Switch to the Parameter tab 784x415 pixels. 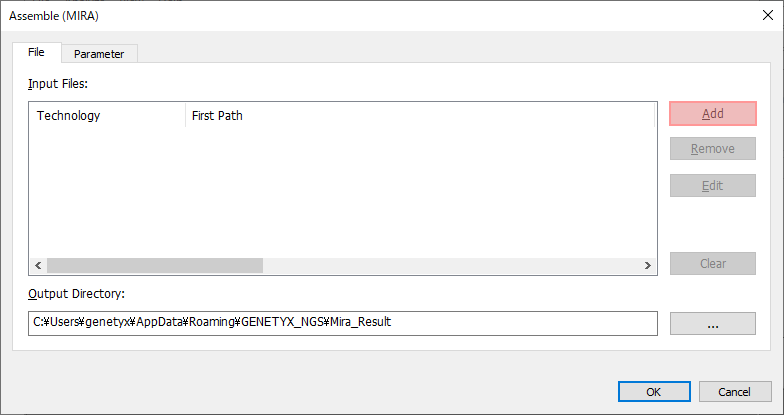click(x=99, y=54)
